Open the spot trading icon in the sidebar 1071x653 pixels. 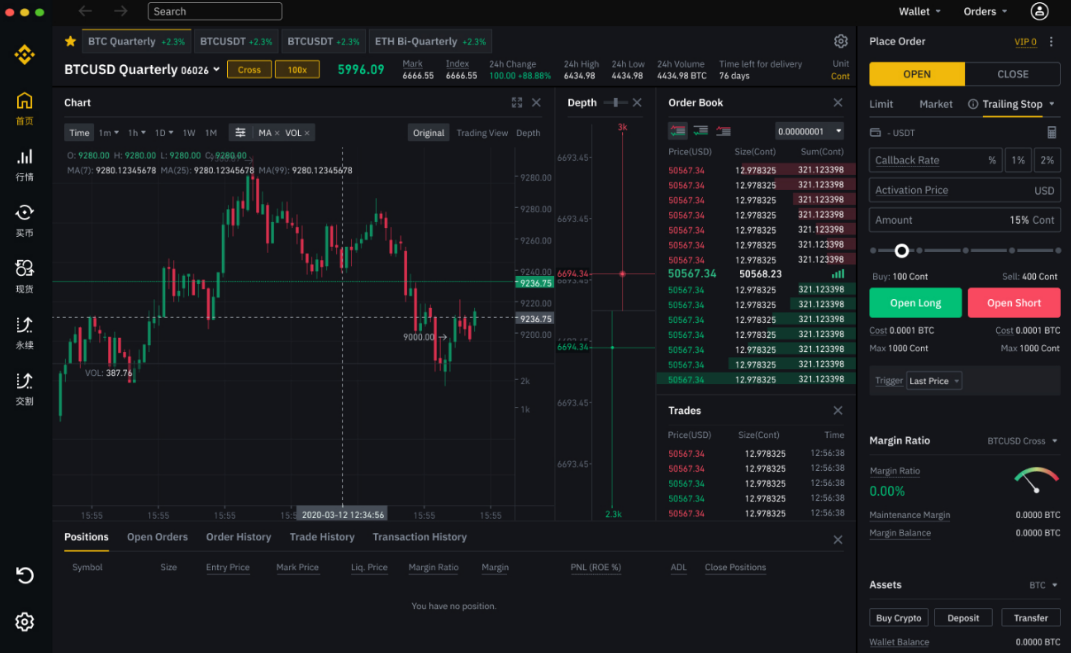[25, 268]
